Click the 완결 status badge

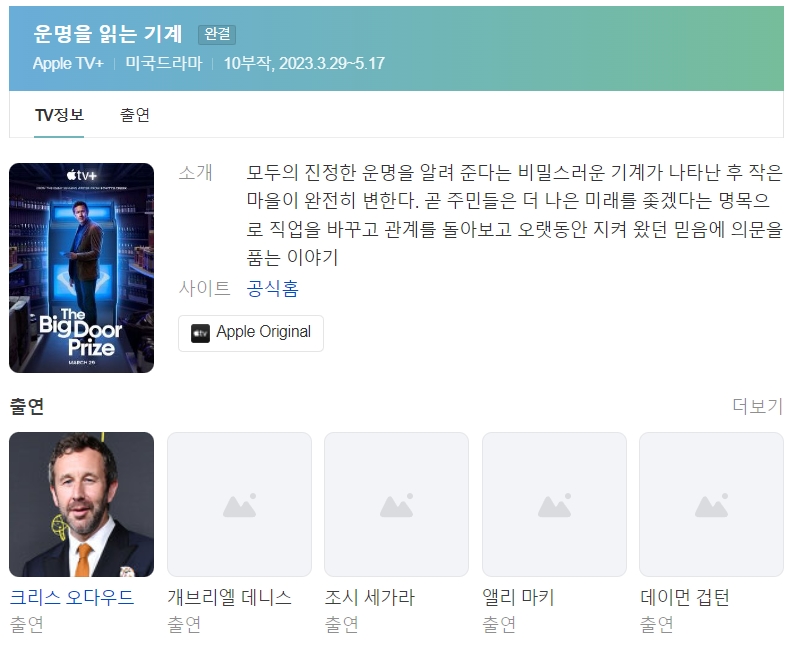[x=217, y=34]
